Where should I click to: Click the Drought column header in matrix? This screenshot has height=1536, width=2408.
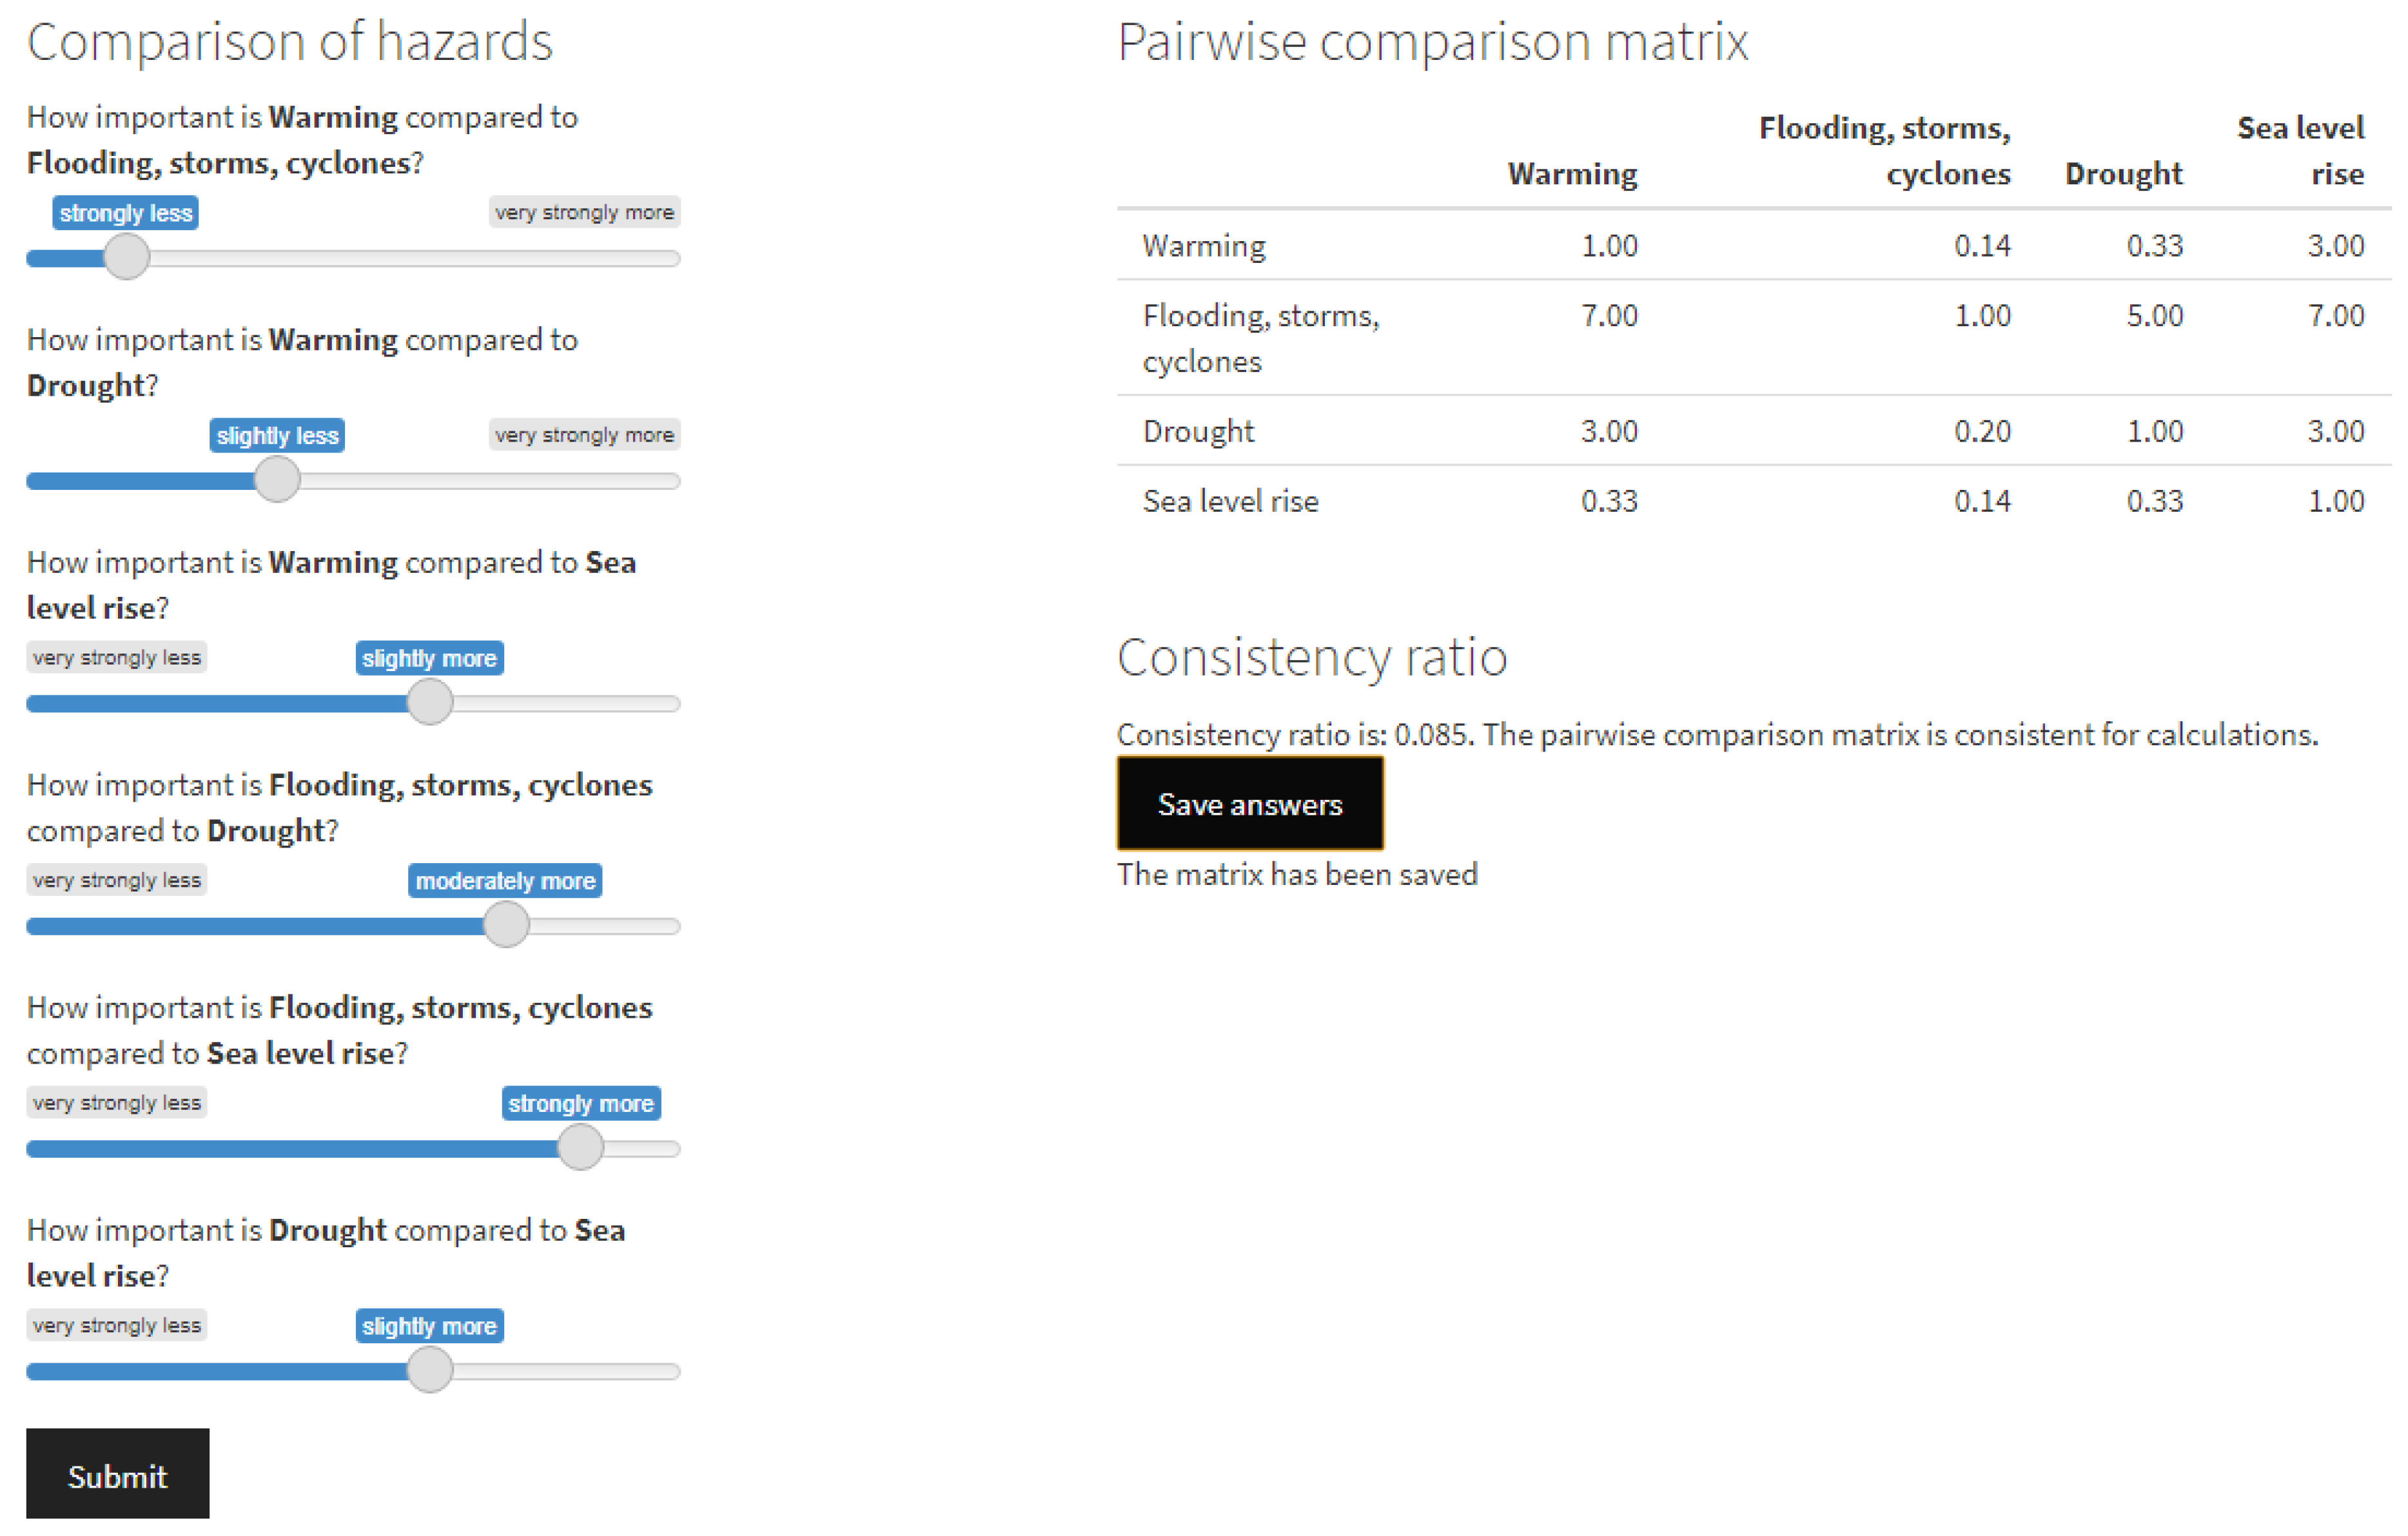point(2123,174)
